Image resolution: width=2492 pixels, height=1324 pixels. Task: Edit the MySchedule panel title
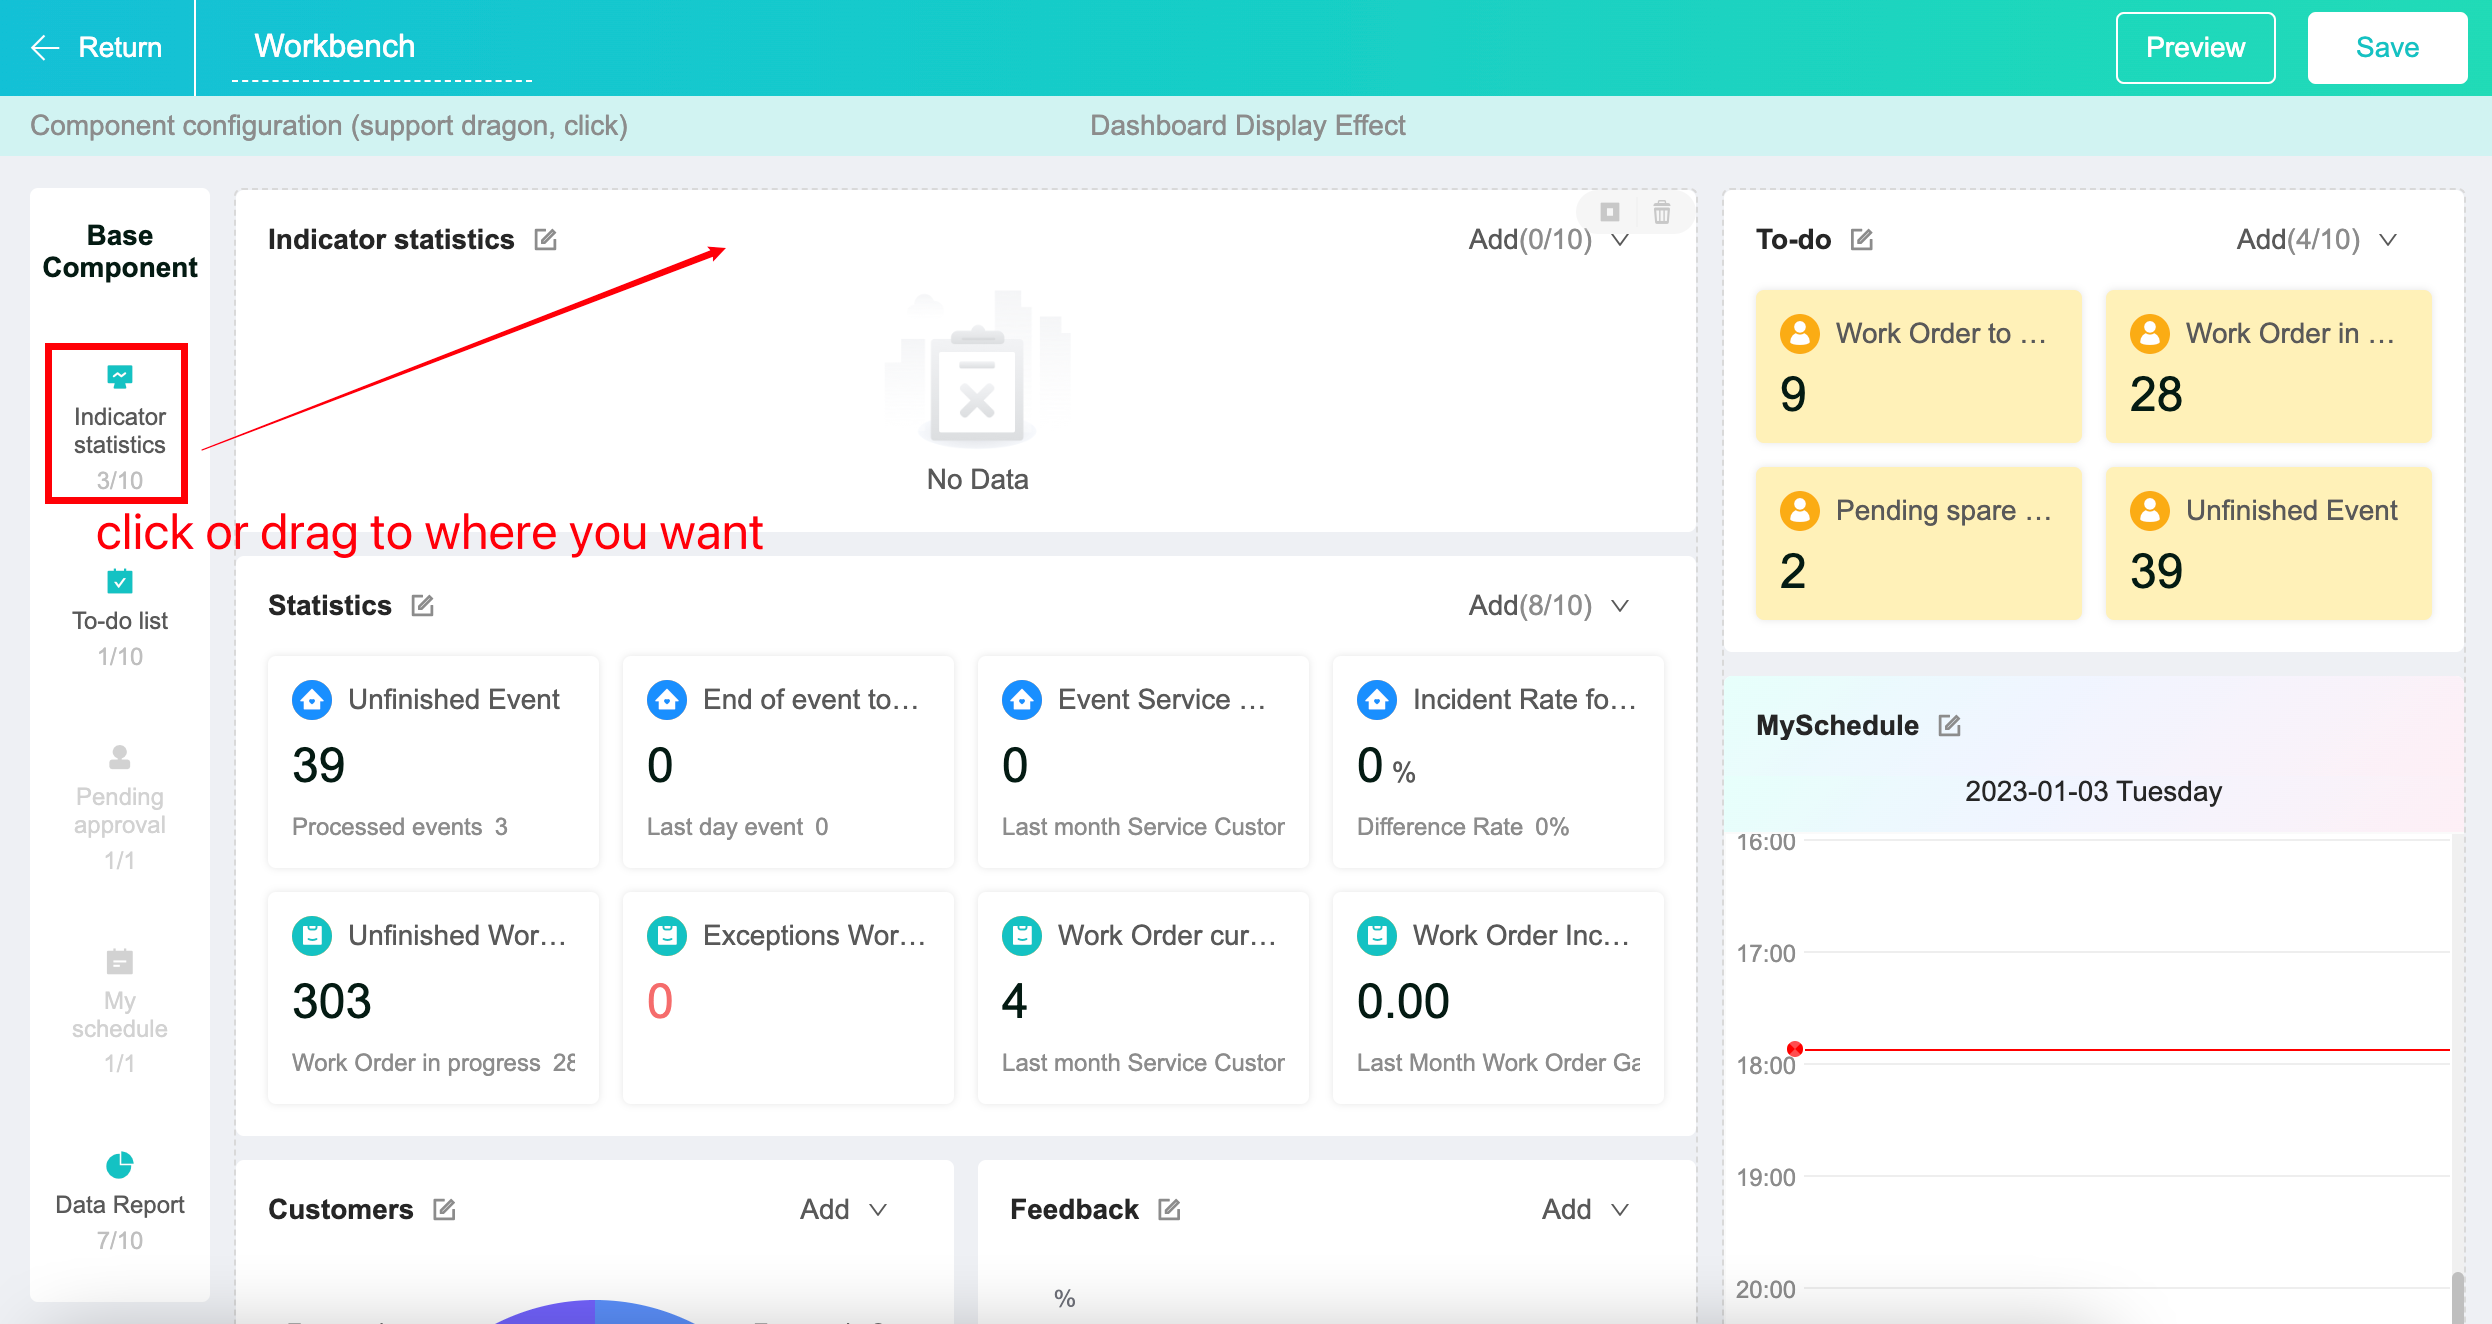click(x=1950, y=725)
